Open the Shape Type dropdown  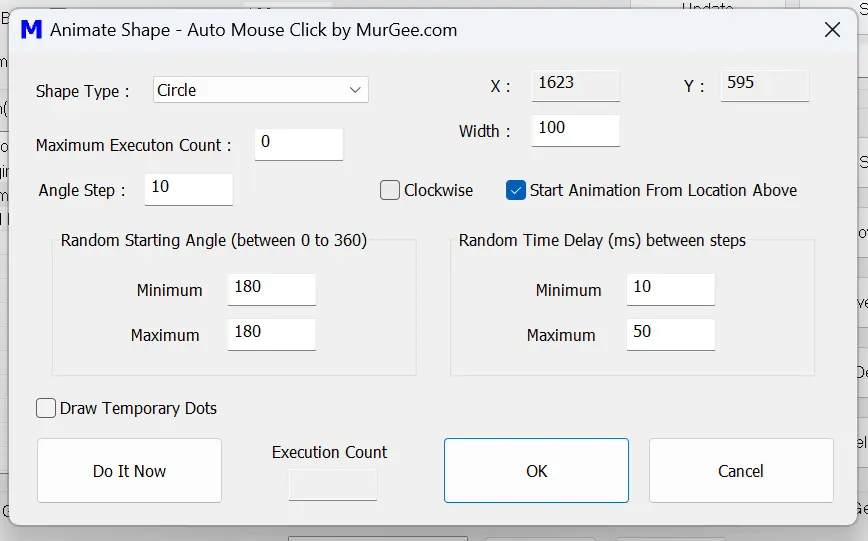point(261,90)
